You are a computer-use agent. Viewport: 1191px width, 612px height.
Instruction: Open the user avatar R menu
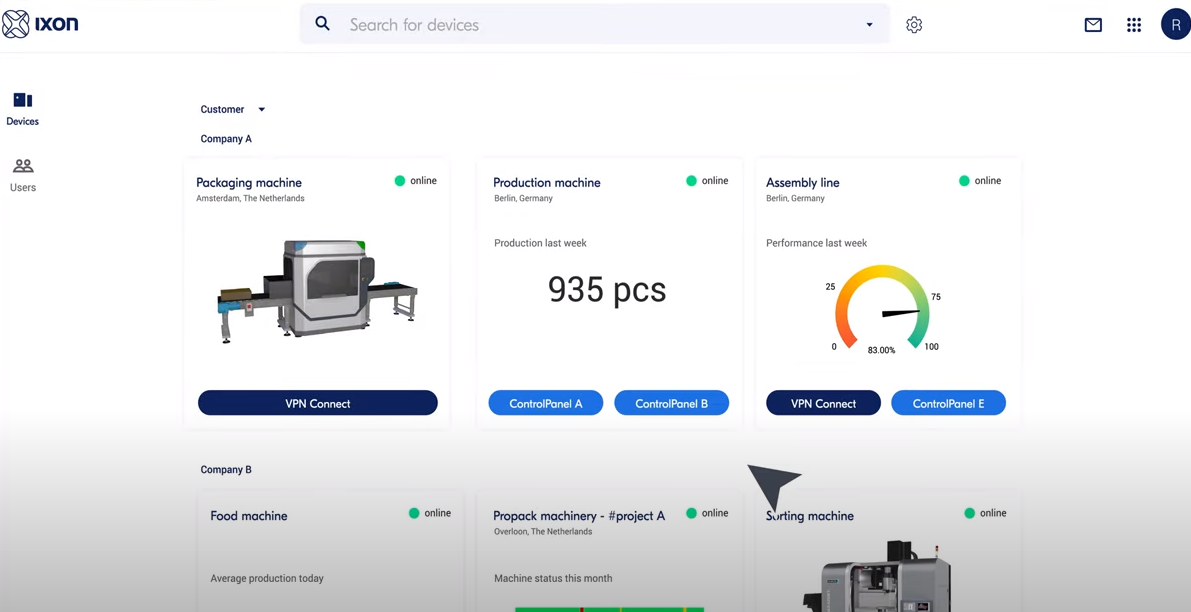[1176, 24]
